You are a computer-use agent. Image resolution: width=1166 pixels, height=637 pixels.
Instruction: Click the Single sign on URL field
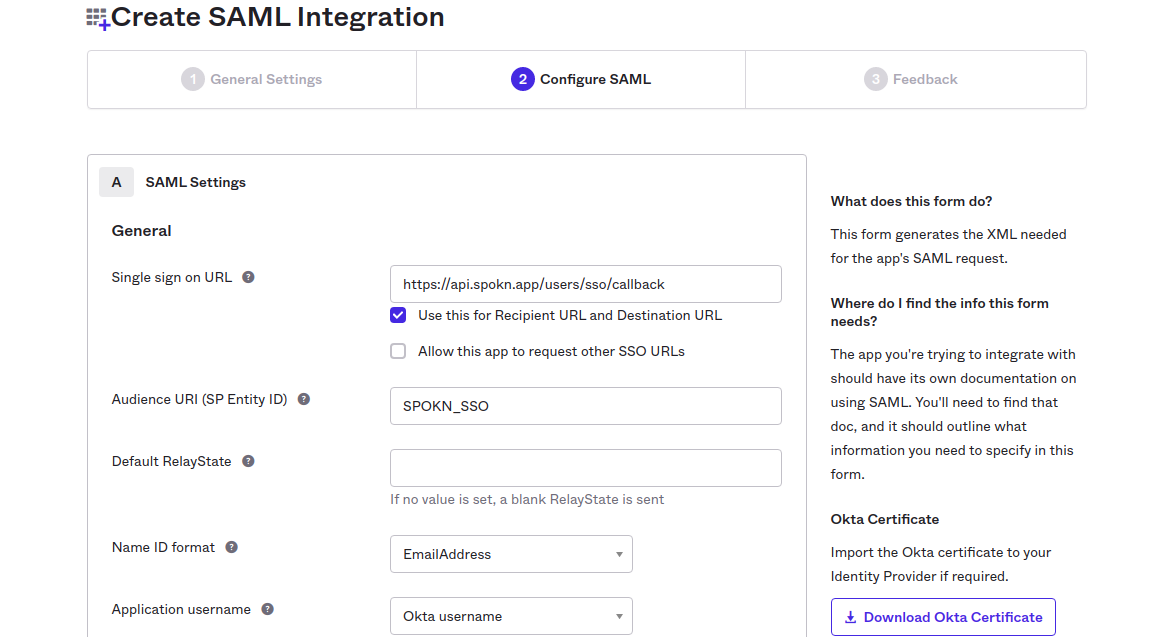pyautogui.click(x=585, y=284)
